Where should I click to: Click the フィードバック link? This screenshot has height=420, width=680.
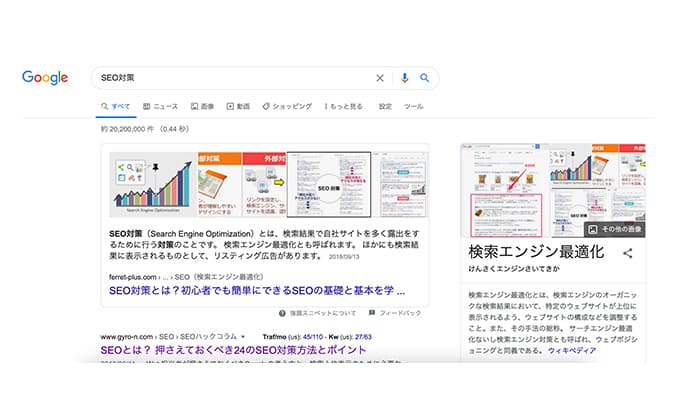click(x=400, y=313)
